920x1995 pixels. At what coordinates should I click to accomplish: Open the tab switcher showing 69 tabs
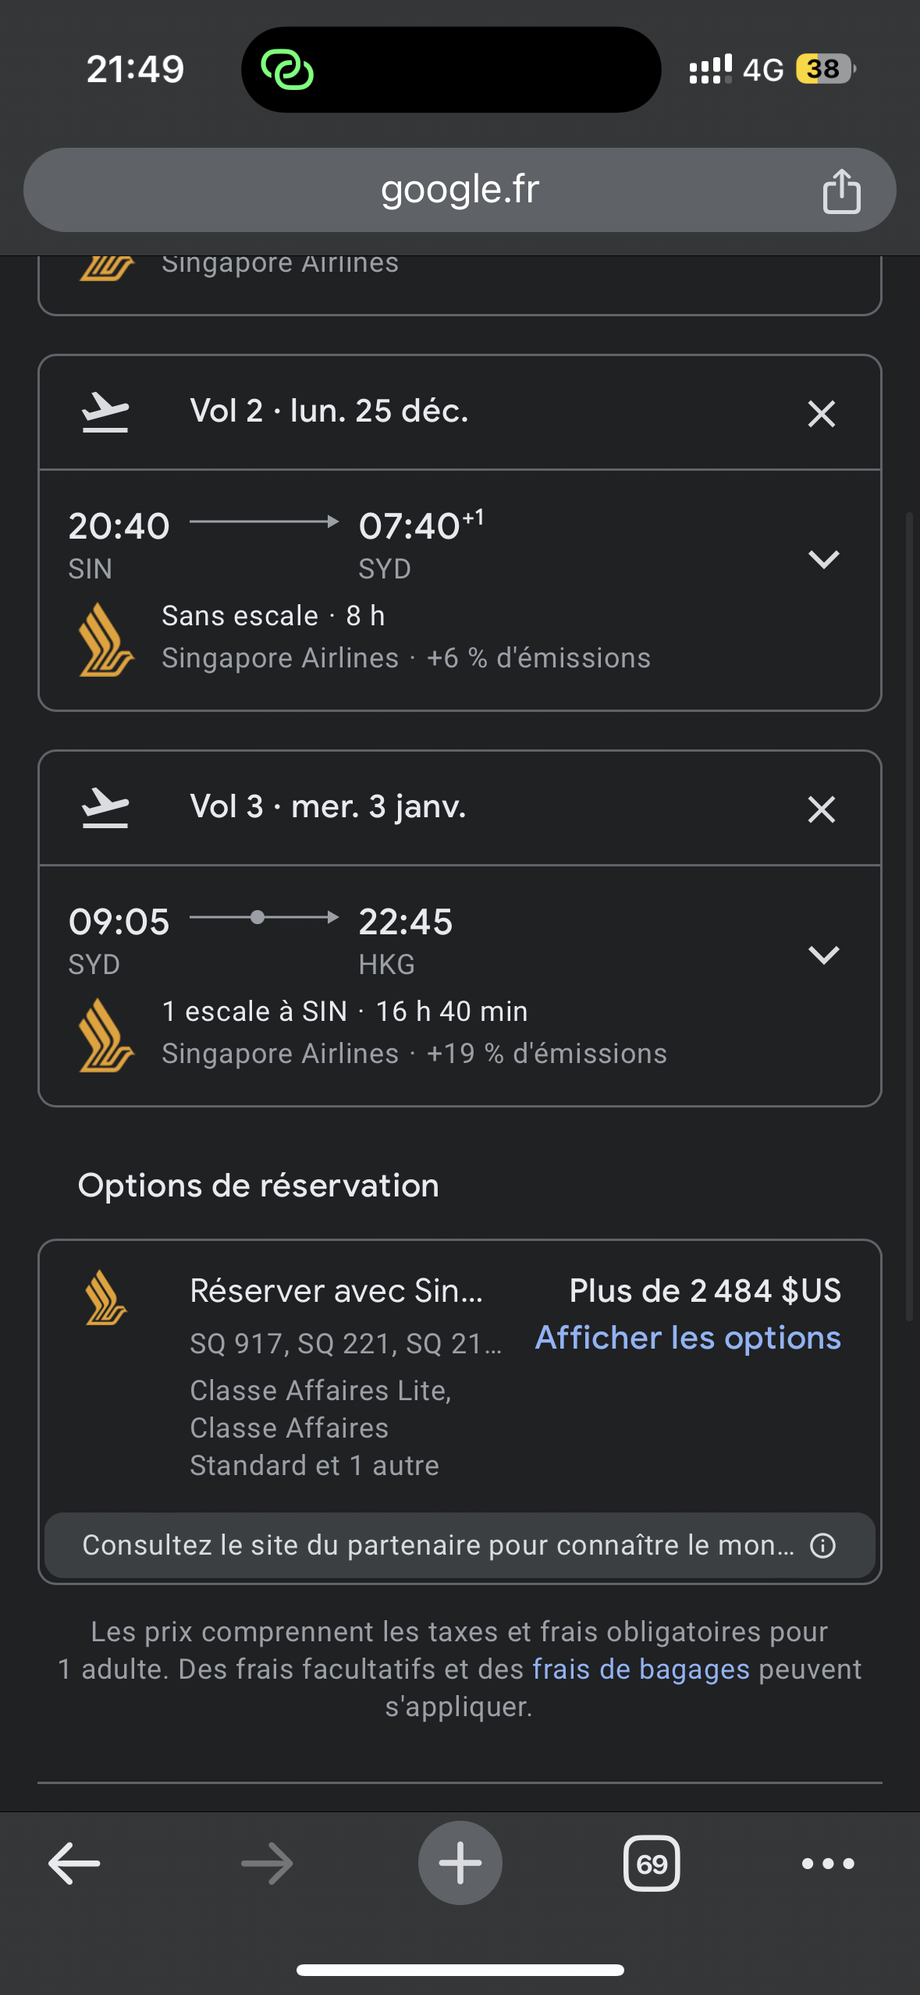pyautogui.click(x=652, y=1864)
